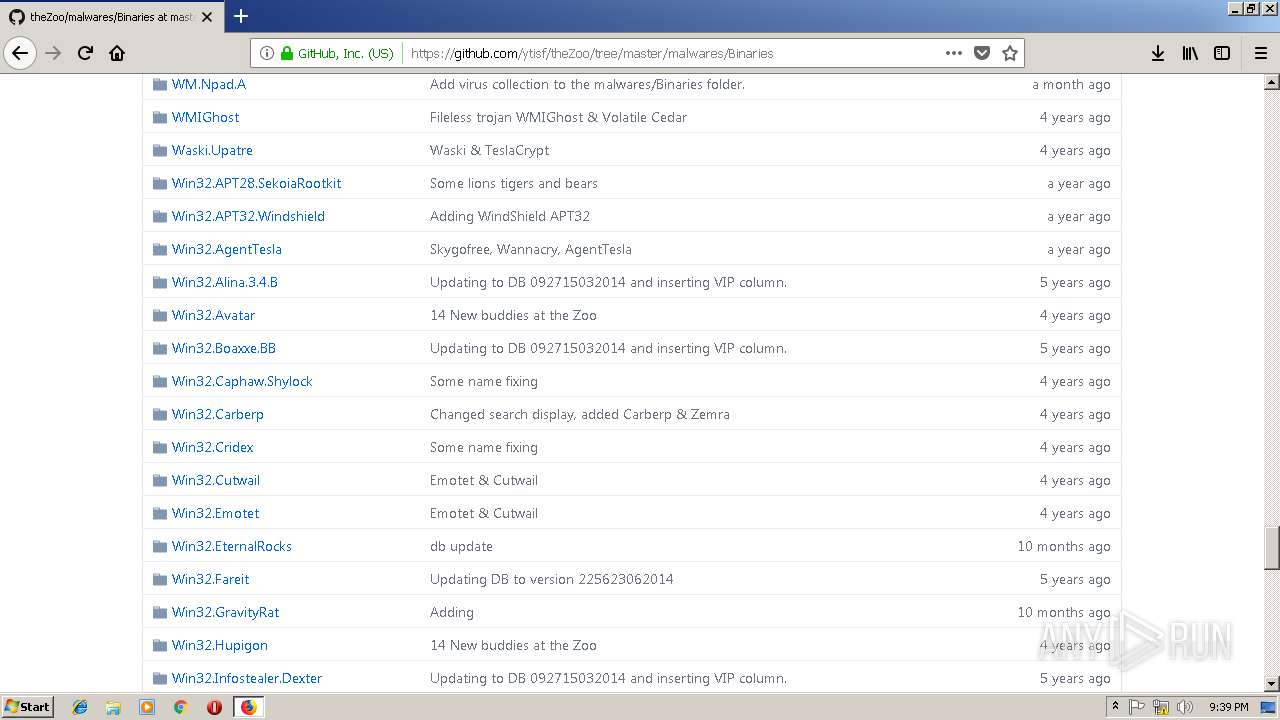Open the Win32.Emotet folder

(215, 513)
